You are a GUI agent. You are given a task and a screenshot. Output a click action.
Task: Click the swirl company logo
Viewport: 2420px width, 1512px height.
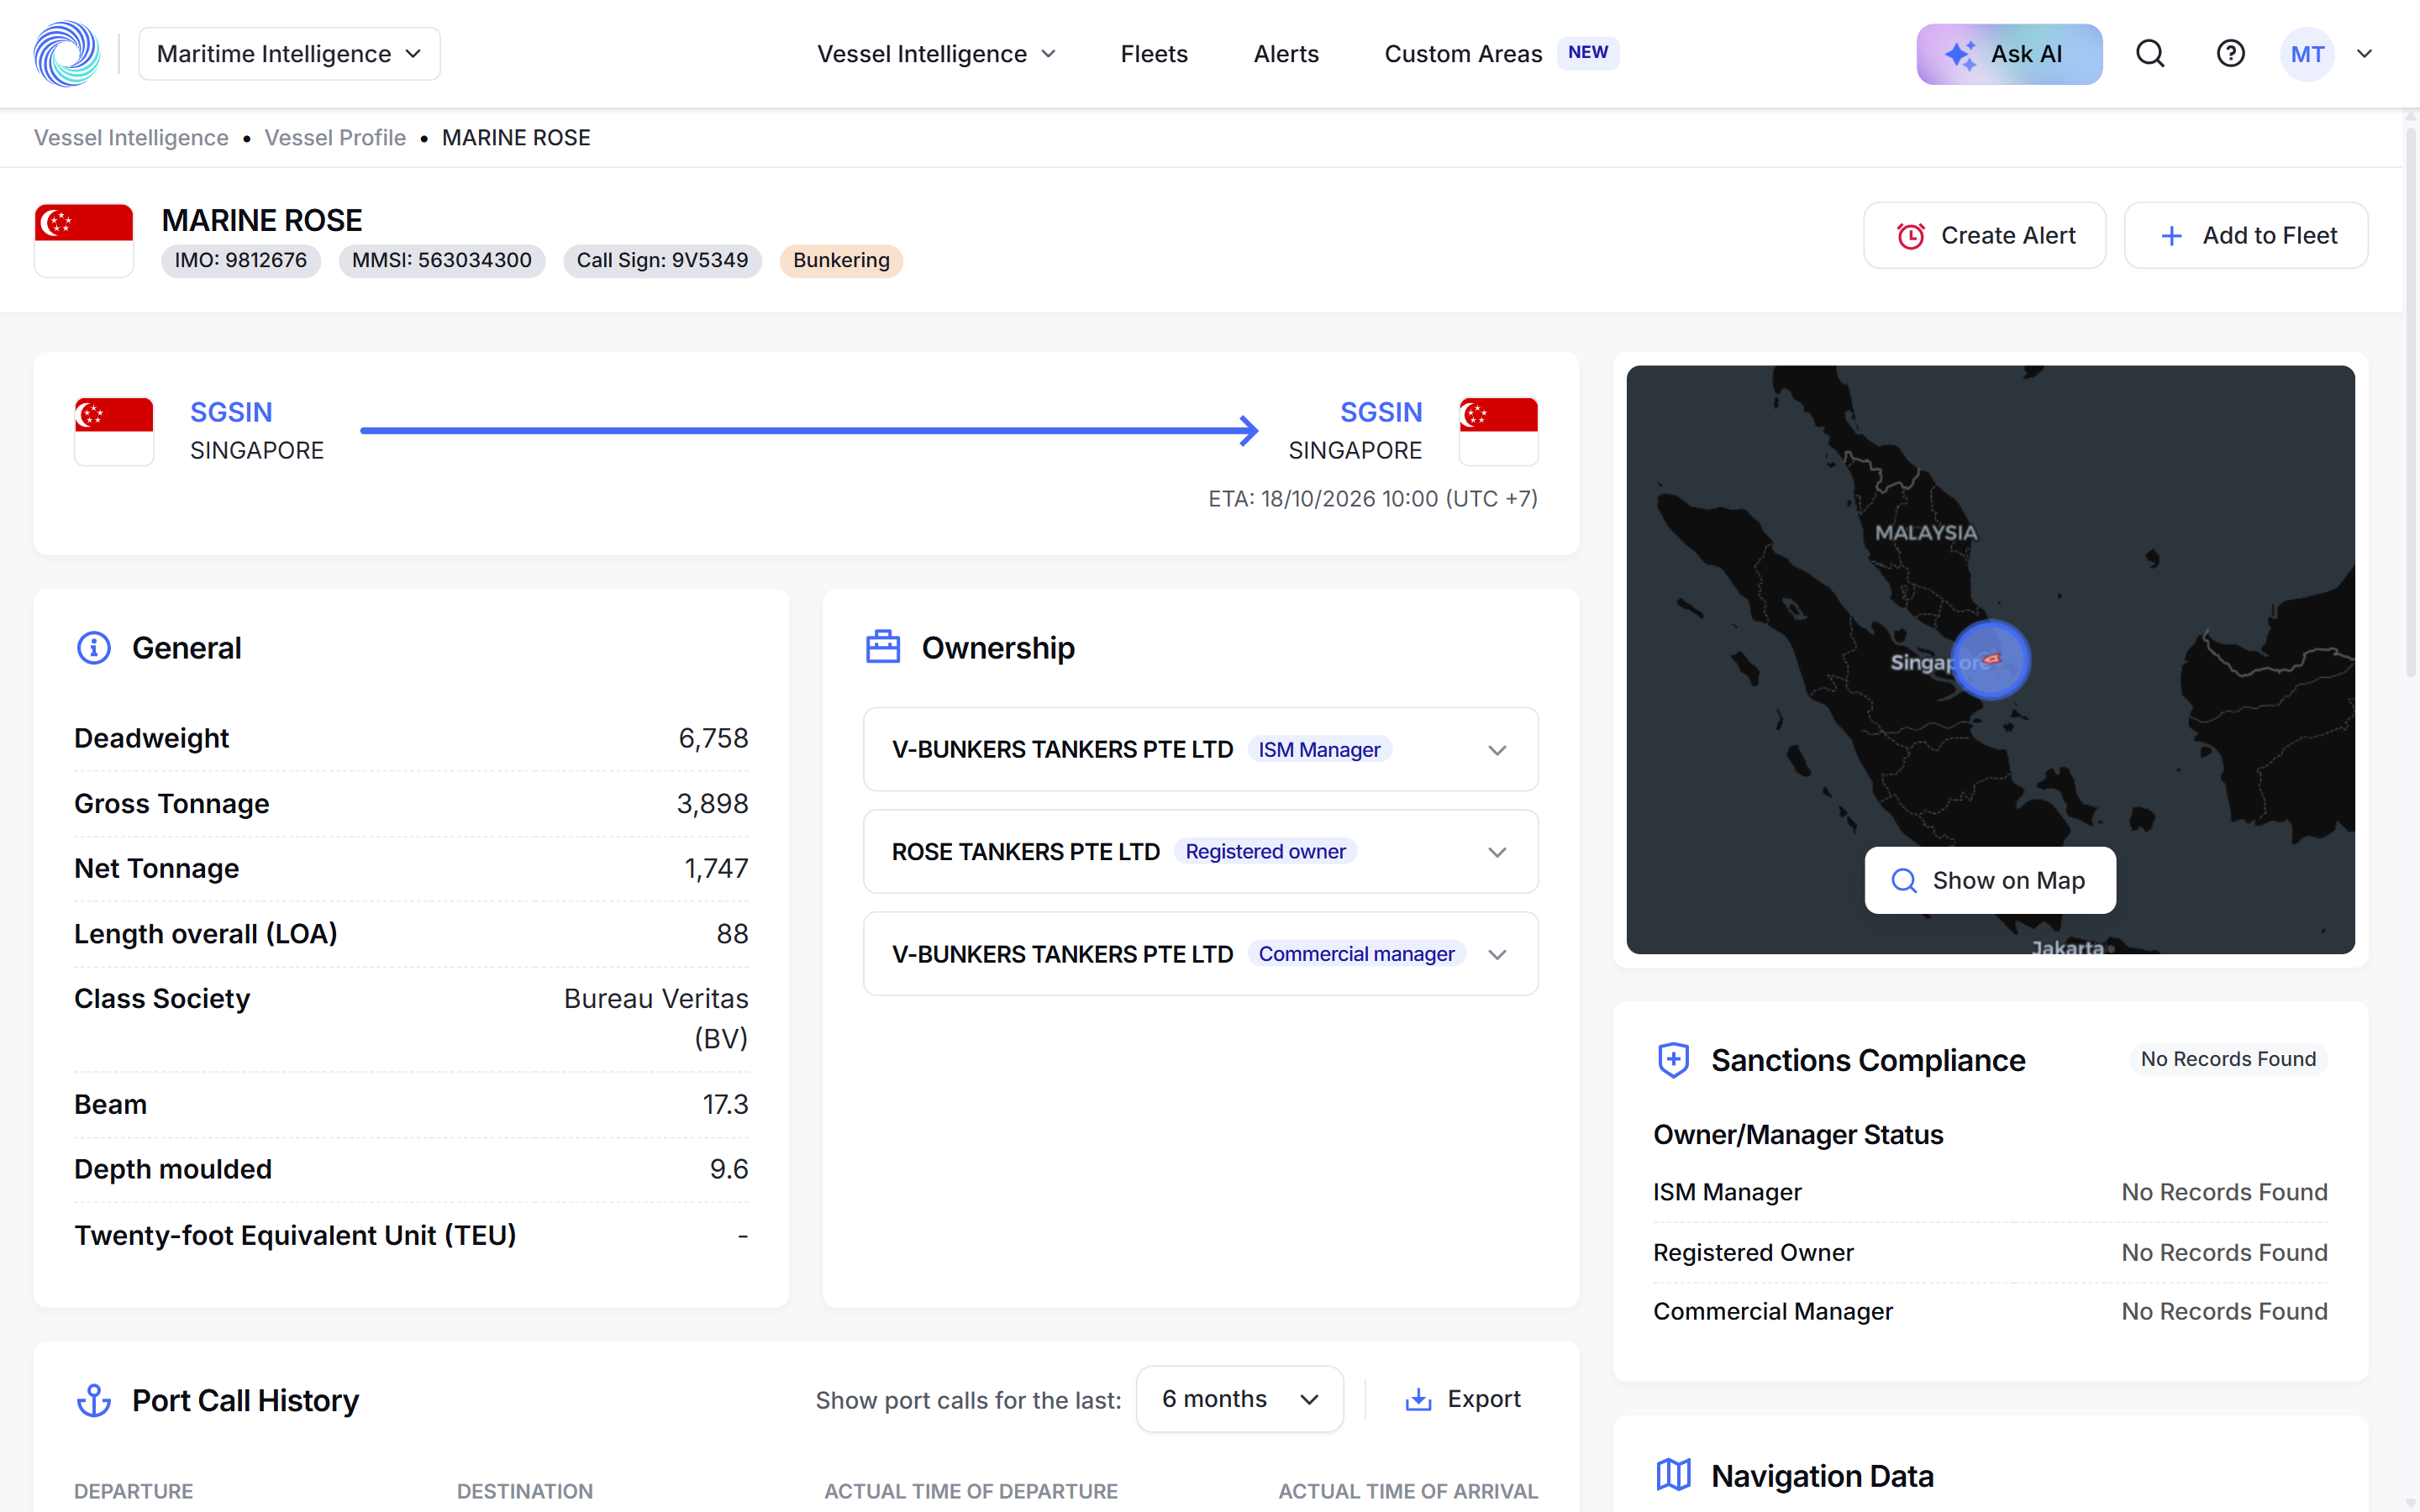[x=67, y=54]
